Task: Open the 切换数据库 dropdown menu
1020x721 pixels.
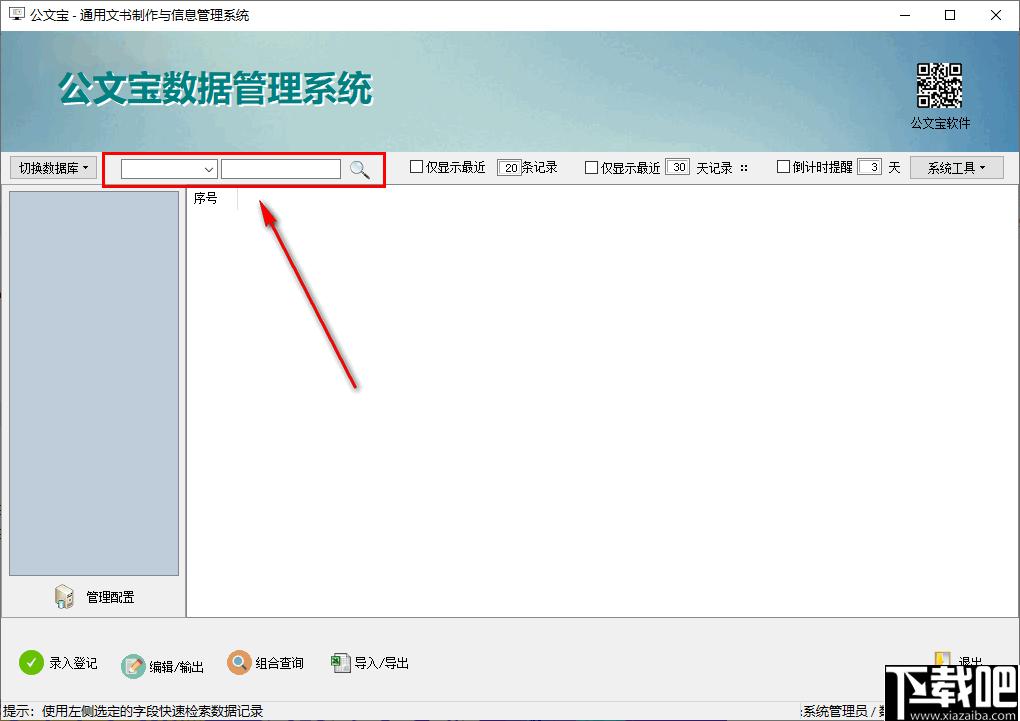Action: coord(53,168)
